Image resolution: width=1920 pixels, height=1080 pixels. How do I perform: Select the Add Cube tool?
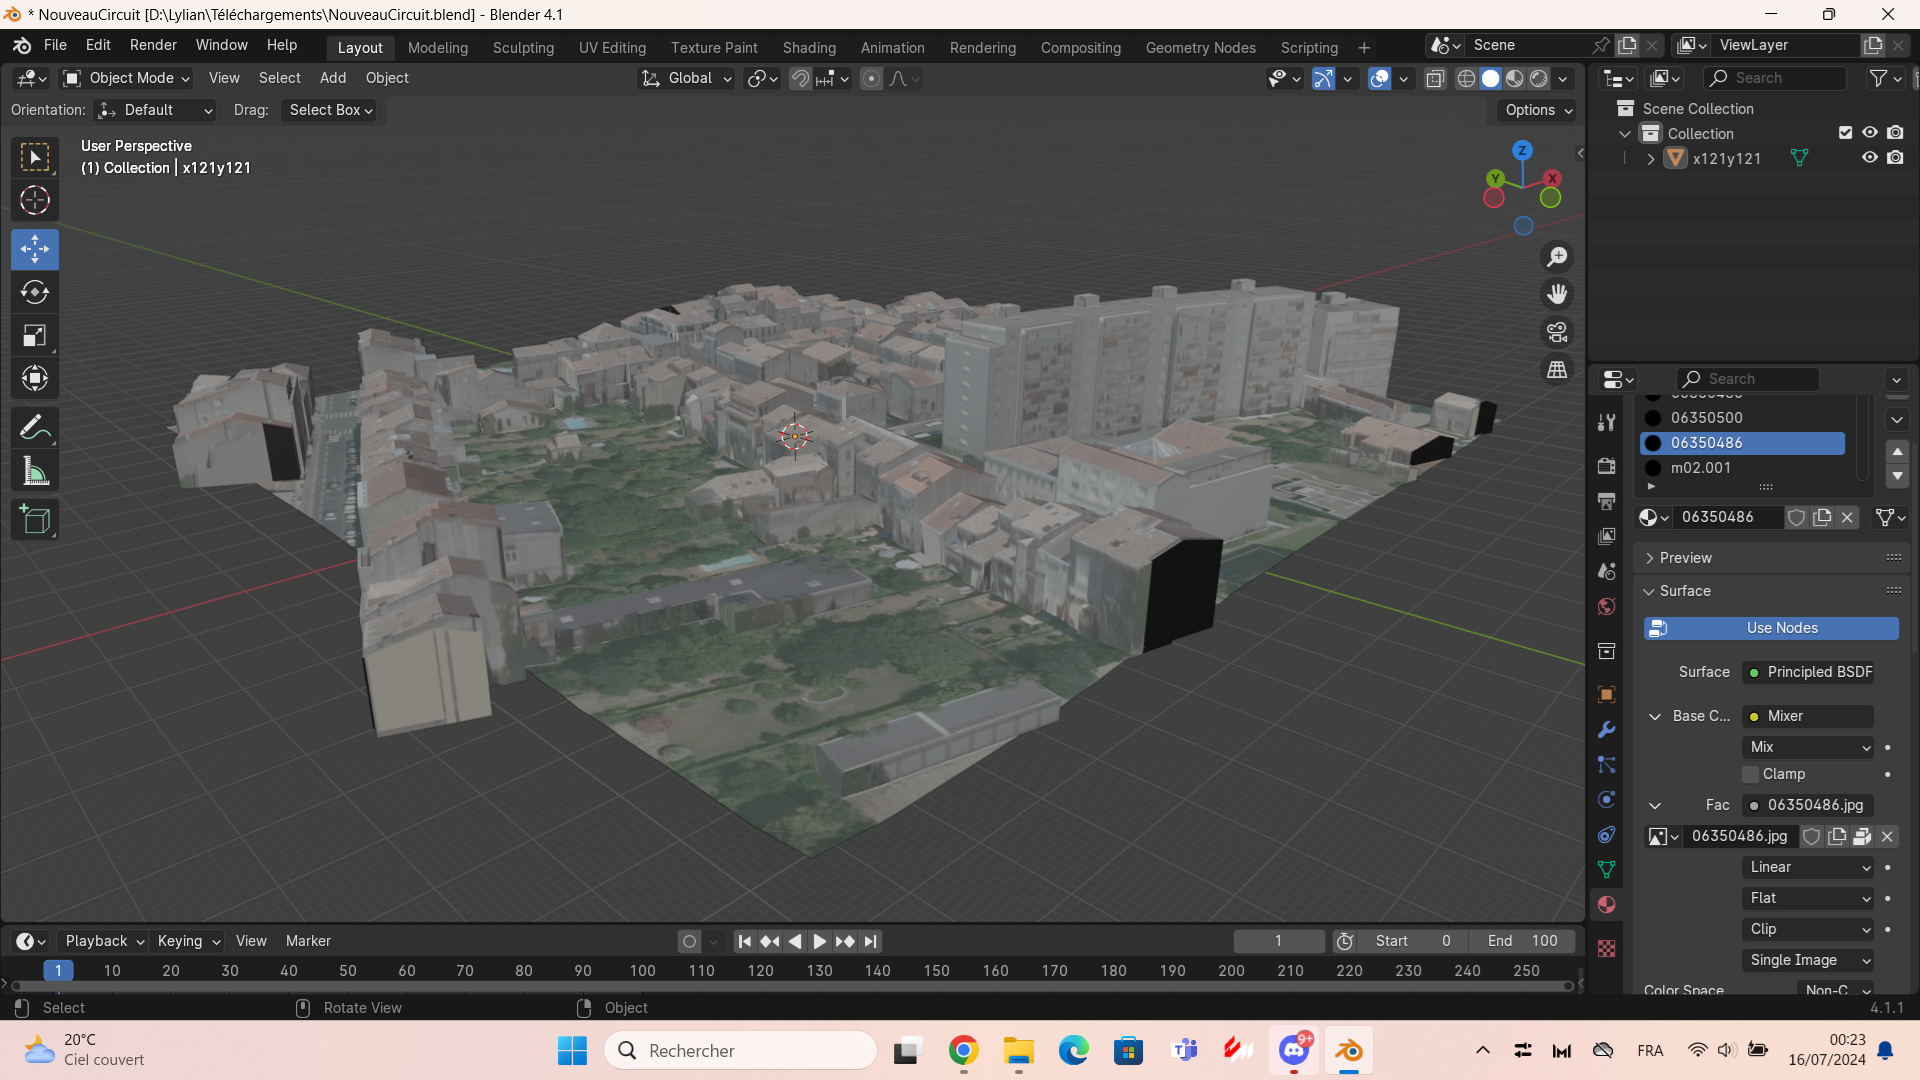[35, 520]
